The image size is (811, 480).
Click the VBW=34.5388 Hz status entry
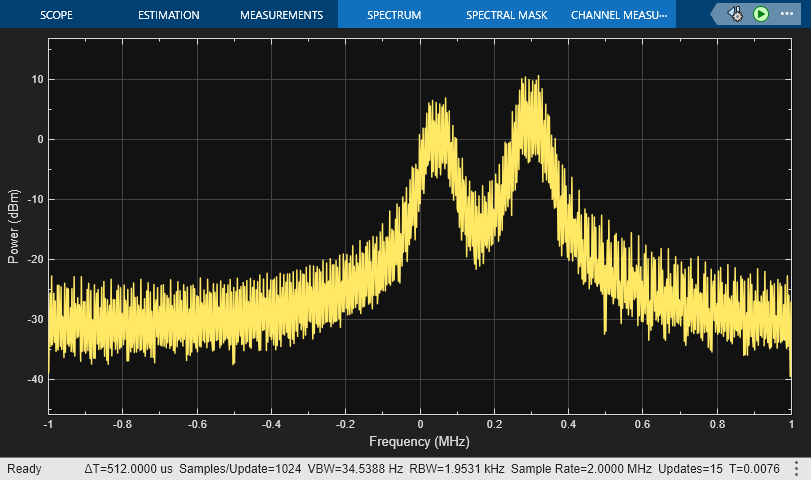pyautogui.click(x=355, y=469)
